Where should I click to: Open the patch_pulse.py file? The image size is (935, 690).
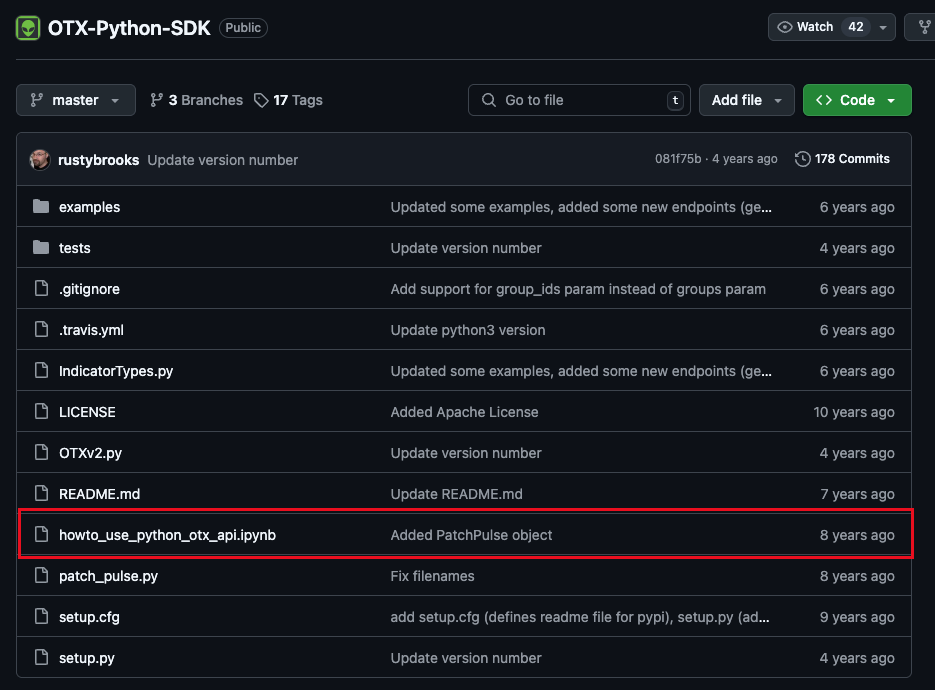click(x=109, y=576)
